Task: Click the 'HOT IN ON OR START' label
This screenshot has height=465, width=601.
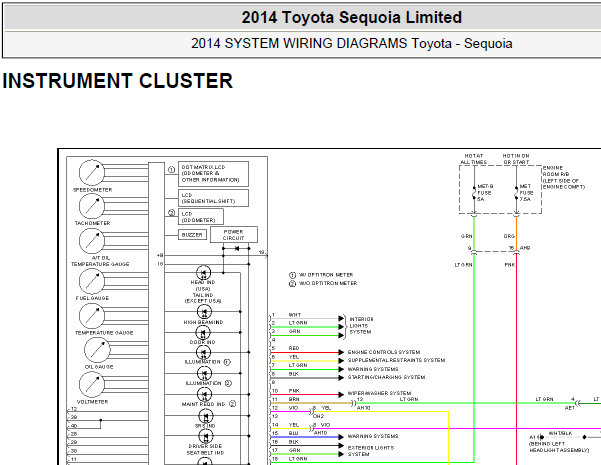Action: click(x=516, y=159)
